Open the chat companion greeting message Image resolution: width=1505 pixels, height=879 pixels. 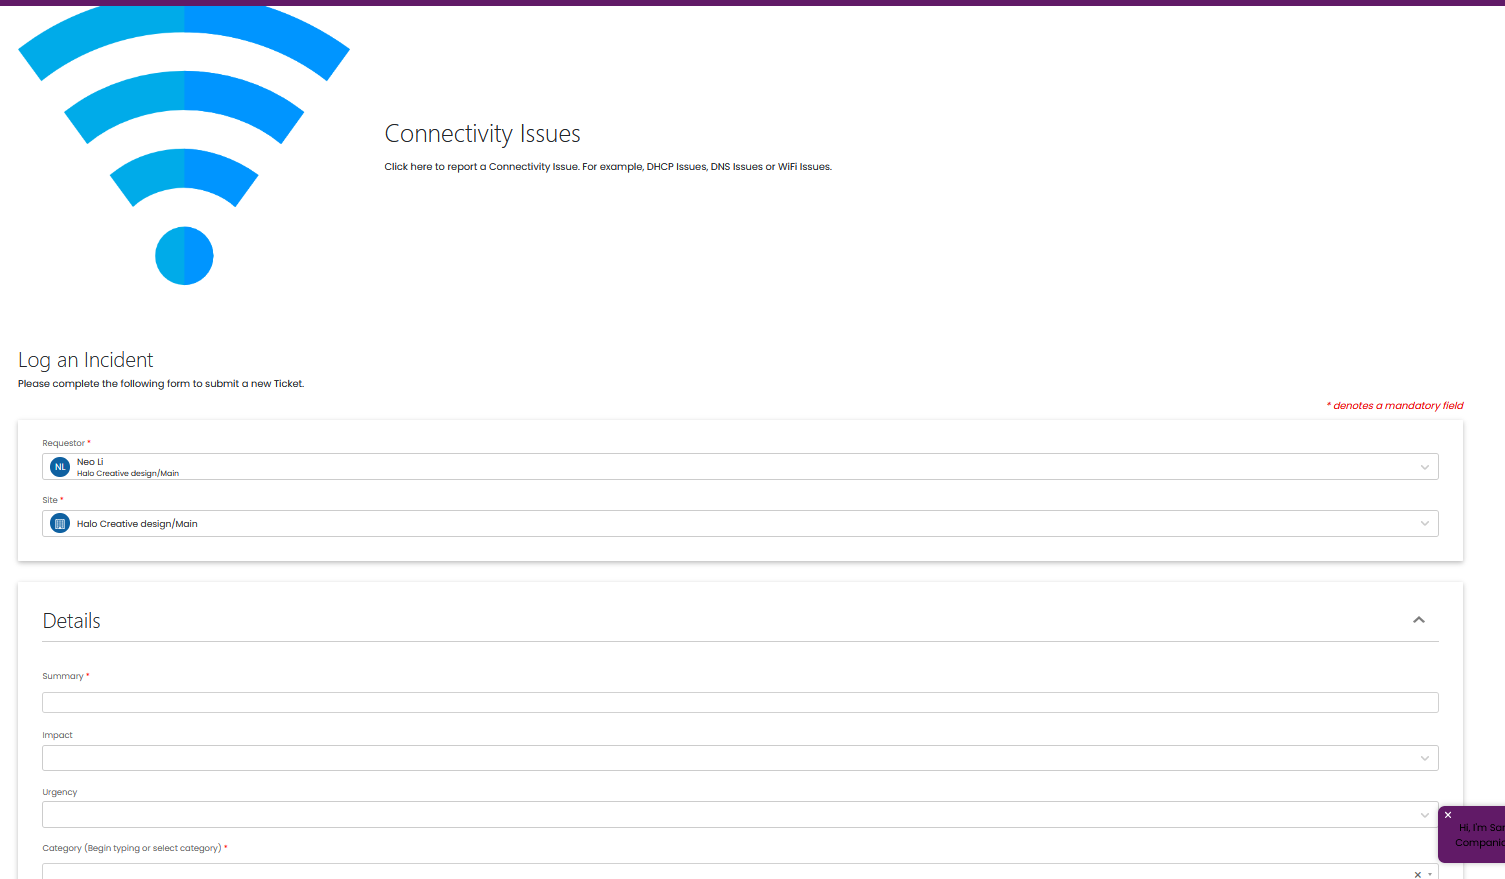pyautogui.click(x=1479, y=836)
